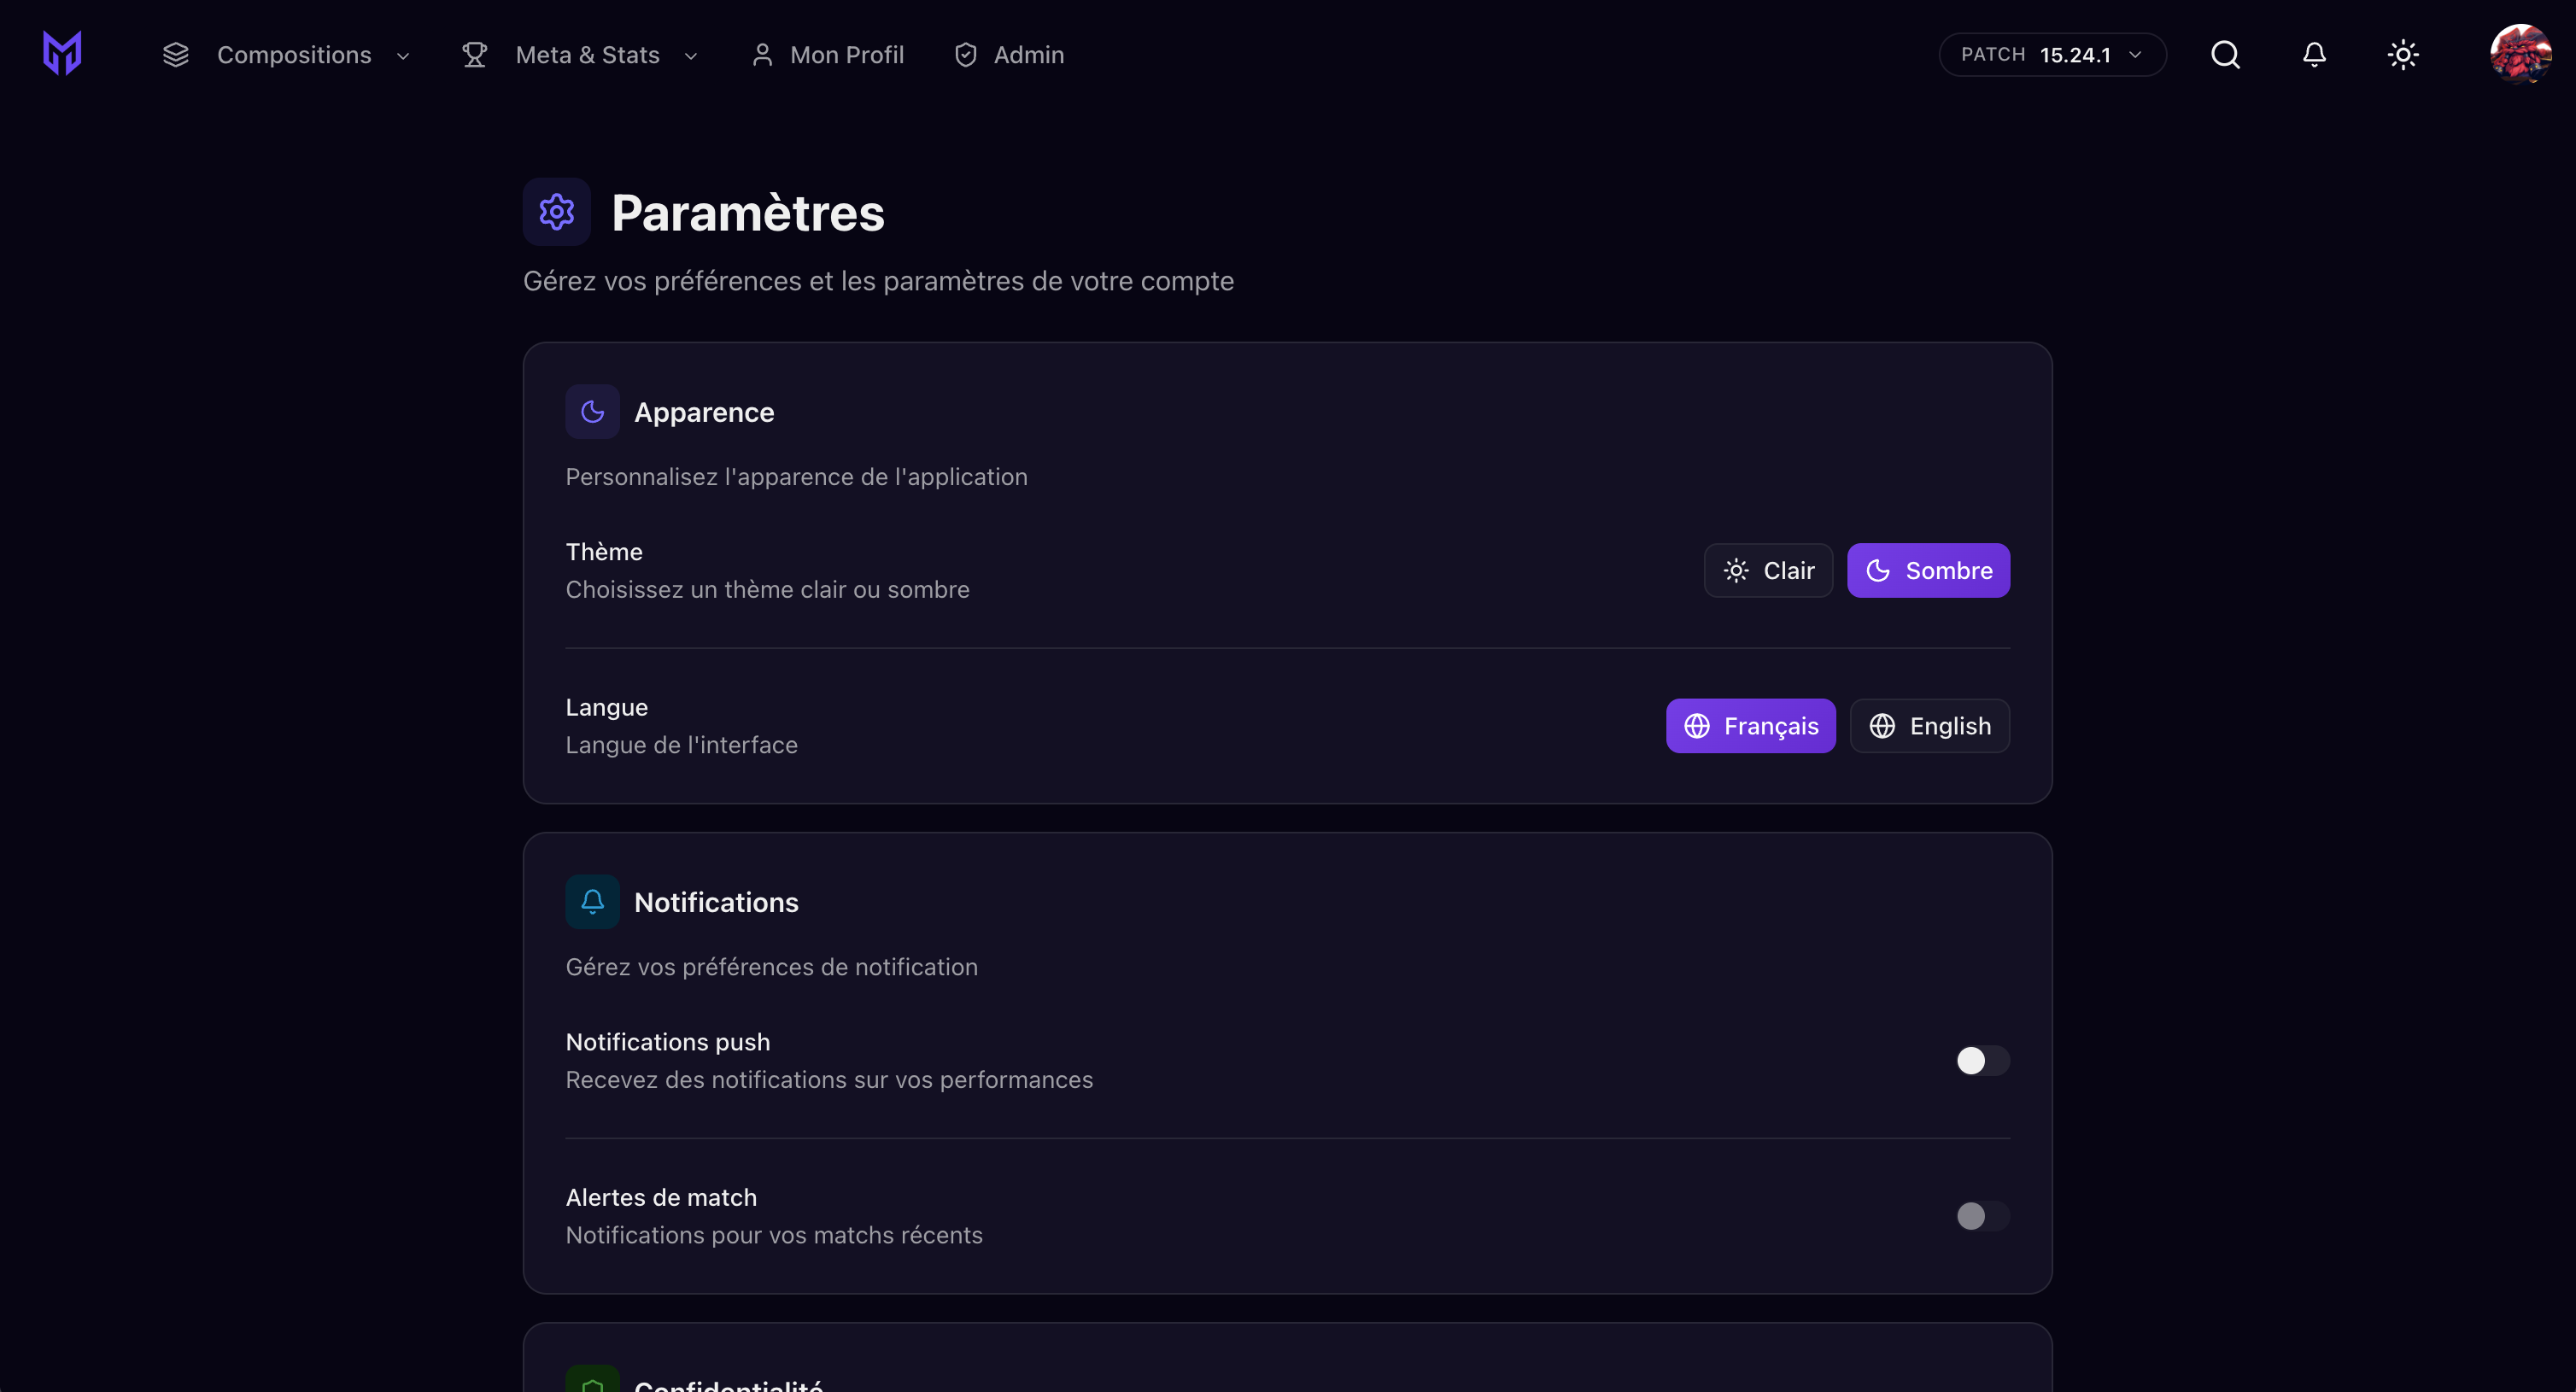Expand the Compositions dropdown menu

(294, 55)
